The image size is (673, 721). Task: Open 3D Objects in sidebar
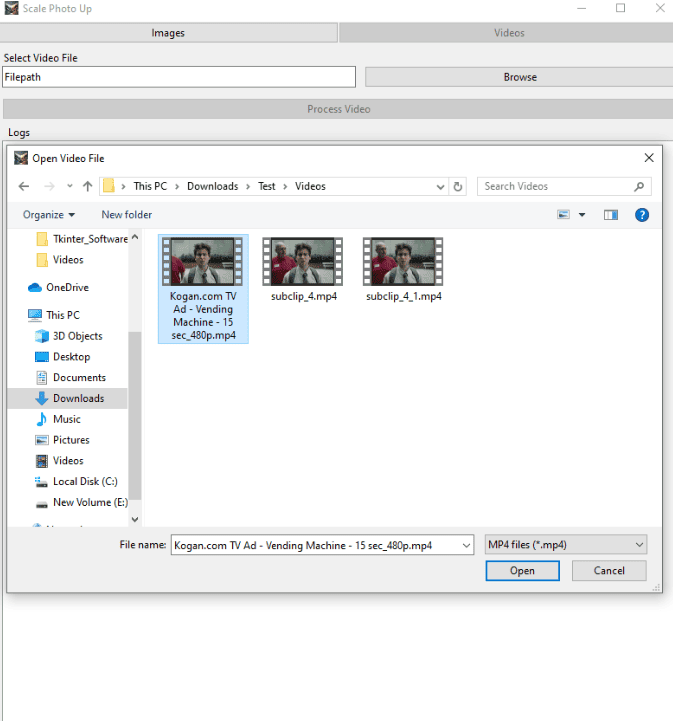[68, 336]
